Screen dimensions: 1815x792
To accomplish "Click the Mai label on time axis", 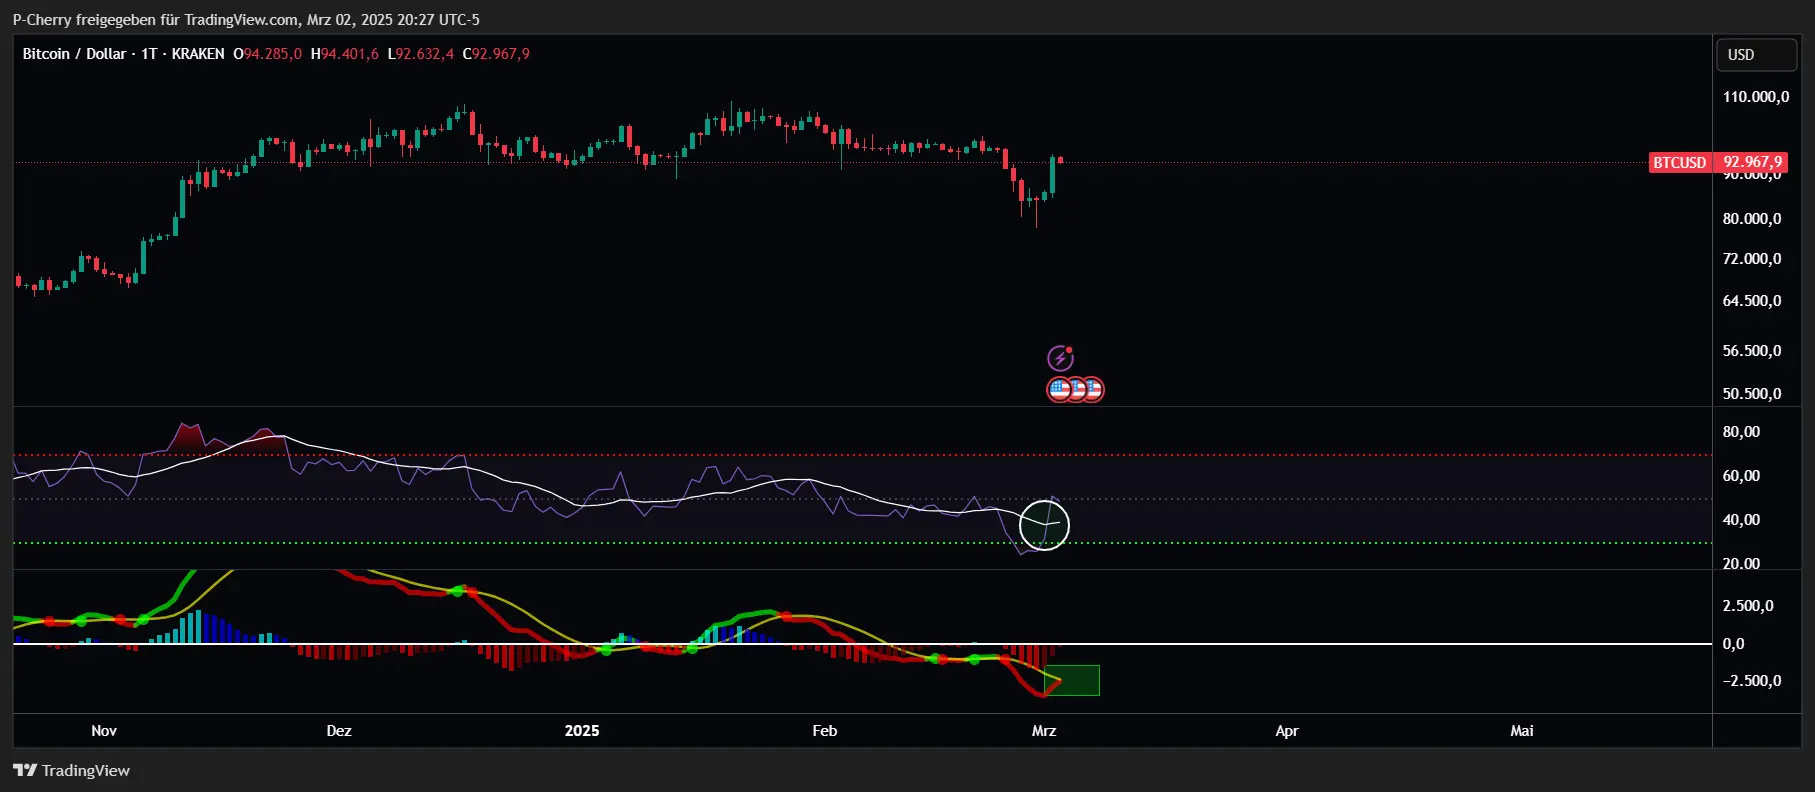I will coord(1522,731).
